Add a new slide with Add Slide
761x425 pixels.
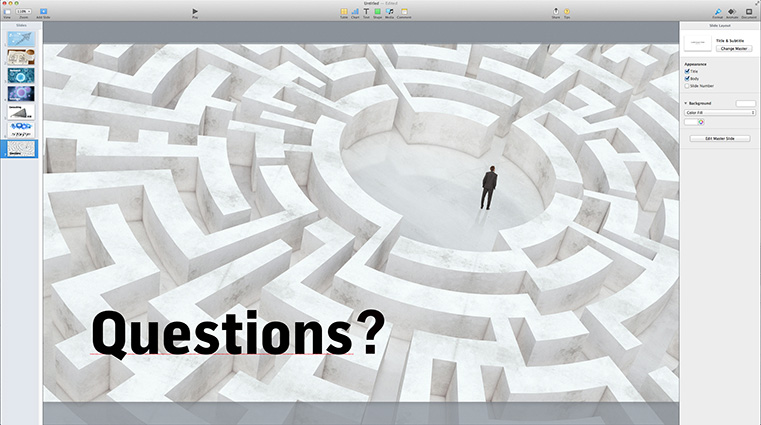tap(43, 12)
